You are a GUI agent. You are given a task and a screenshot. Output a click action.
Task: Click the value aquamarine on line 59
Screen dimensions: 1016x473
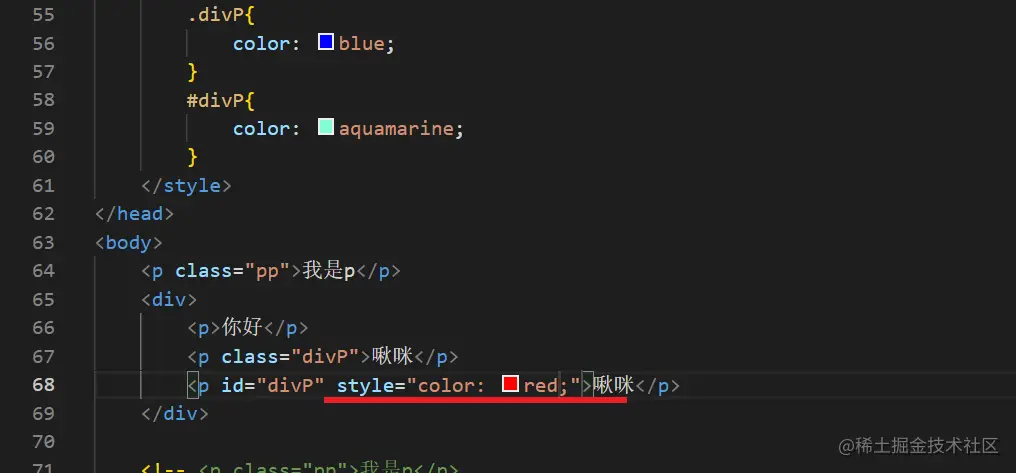tap(396, 129)
